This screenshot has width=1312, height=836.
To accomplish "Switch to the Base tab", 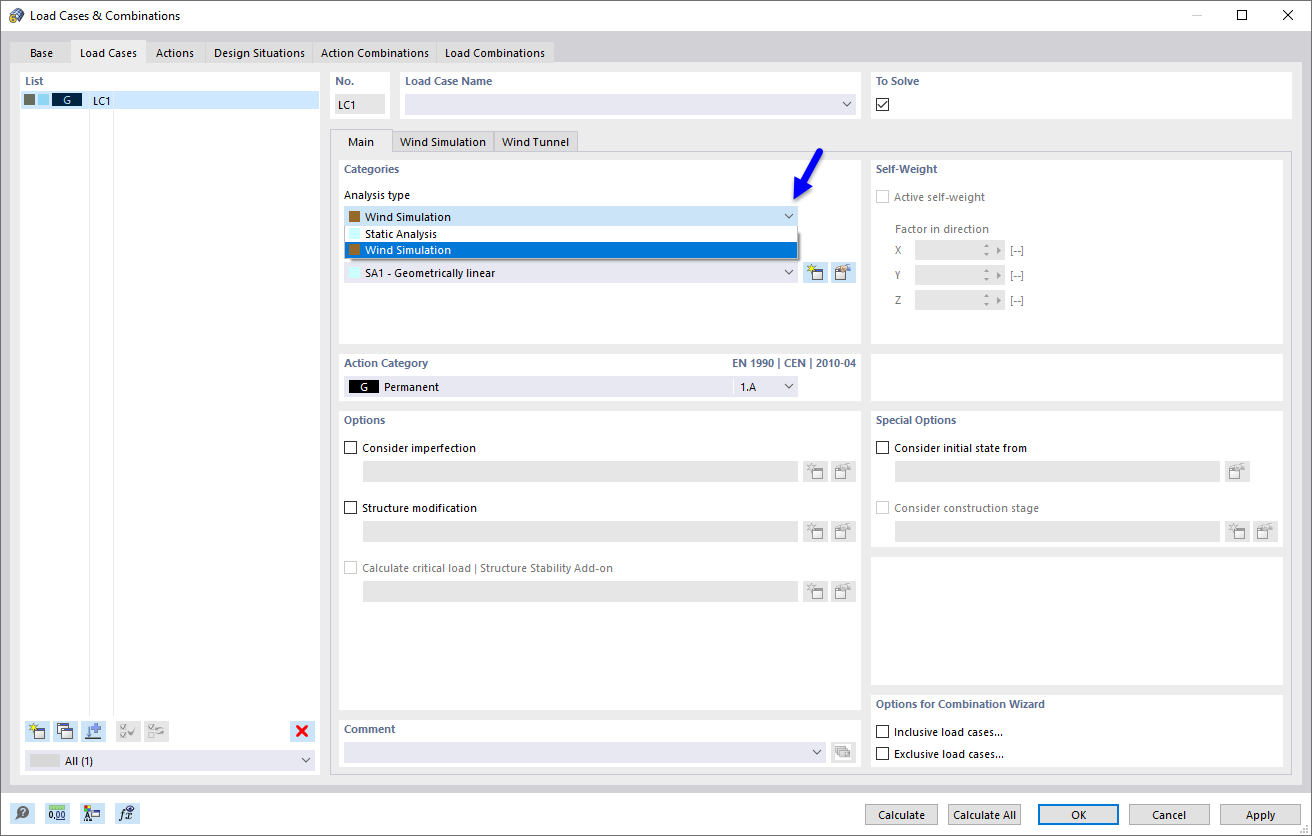I will (x=41, y=53).
